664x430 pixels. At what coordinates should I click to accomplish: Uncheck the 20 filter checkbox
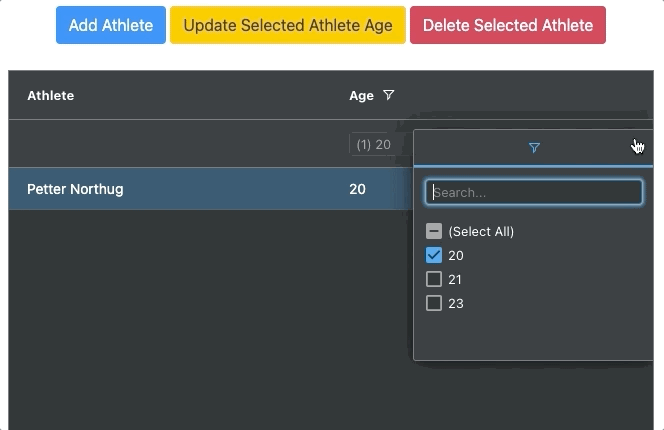pyautogui.click(x=434, y=255)
